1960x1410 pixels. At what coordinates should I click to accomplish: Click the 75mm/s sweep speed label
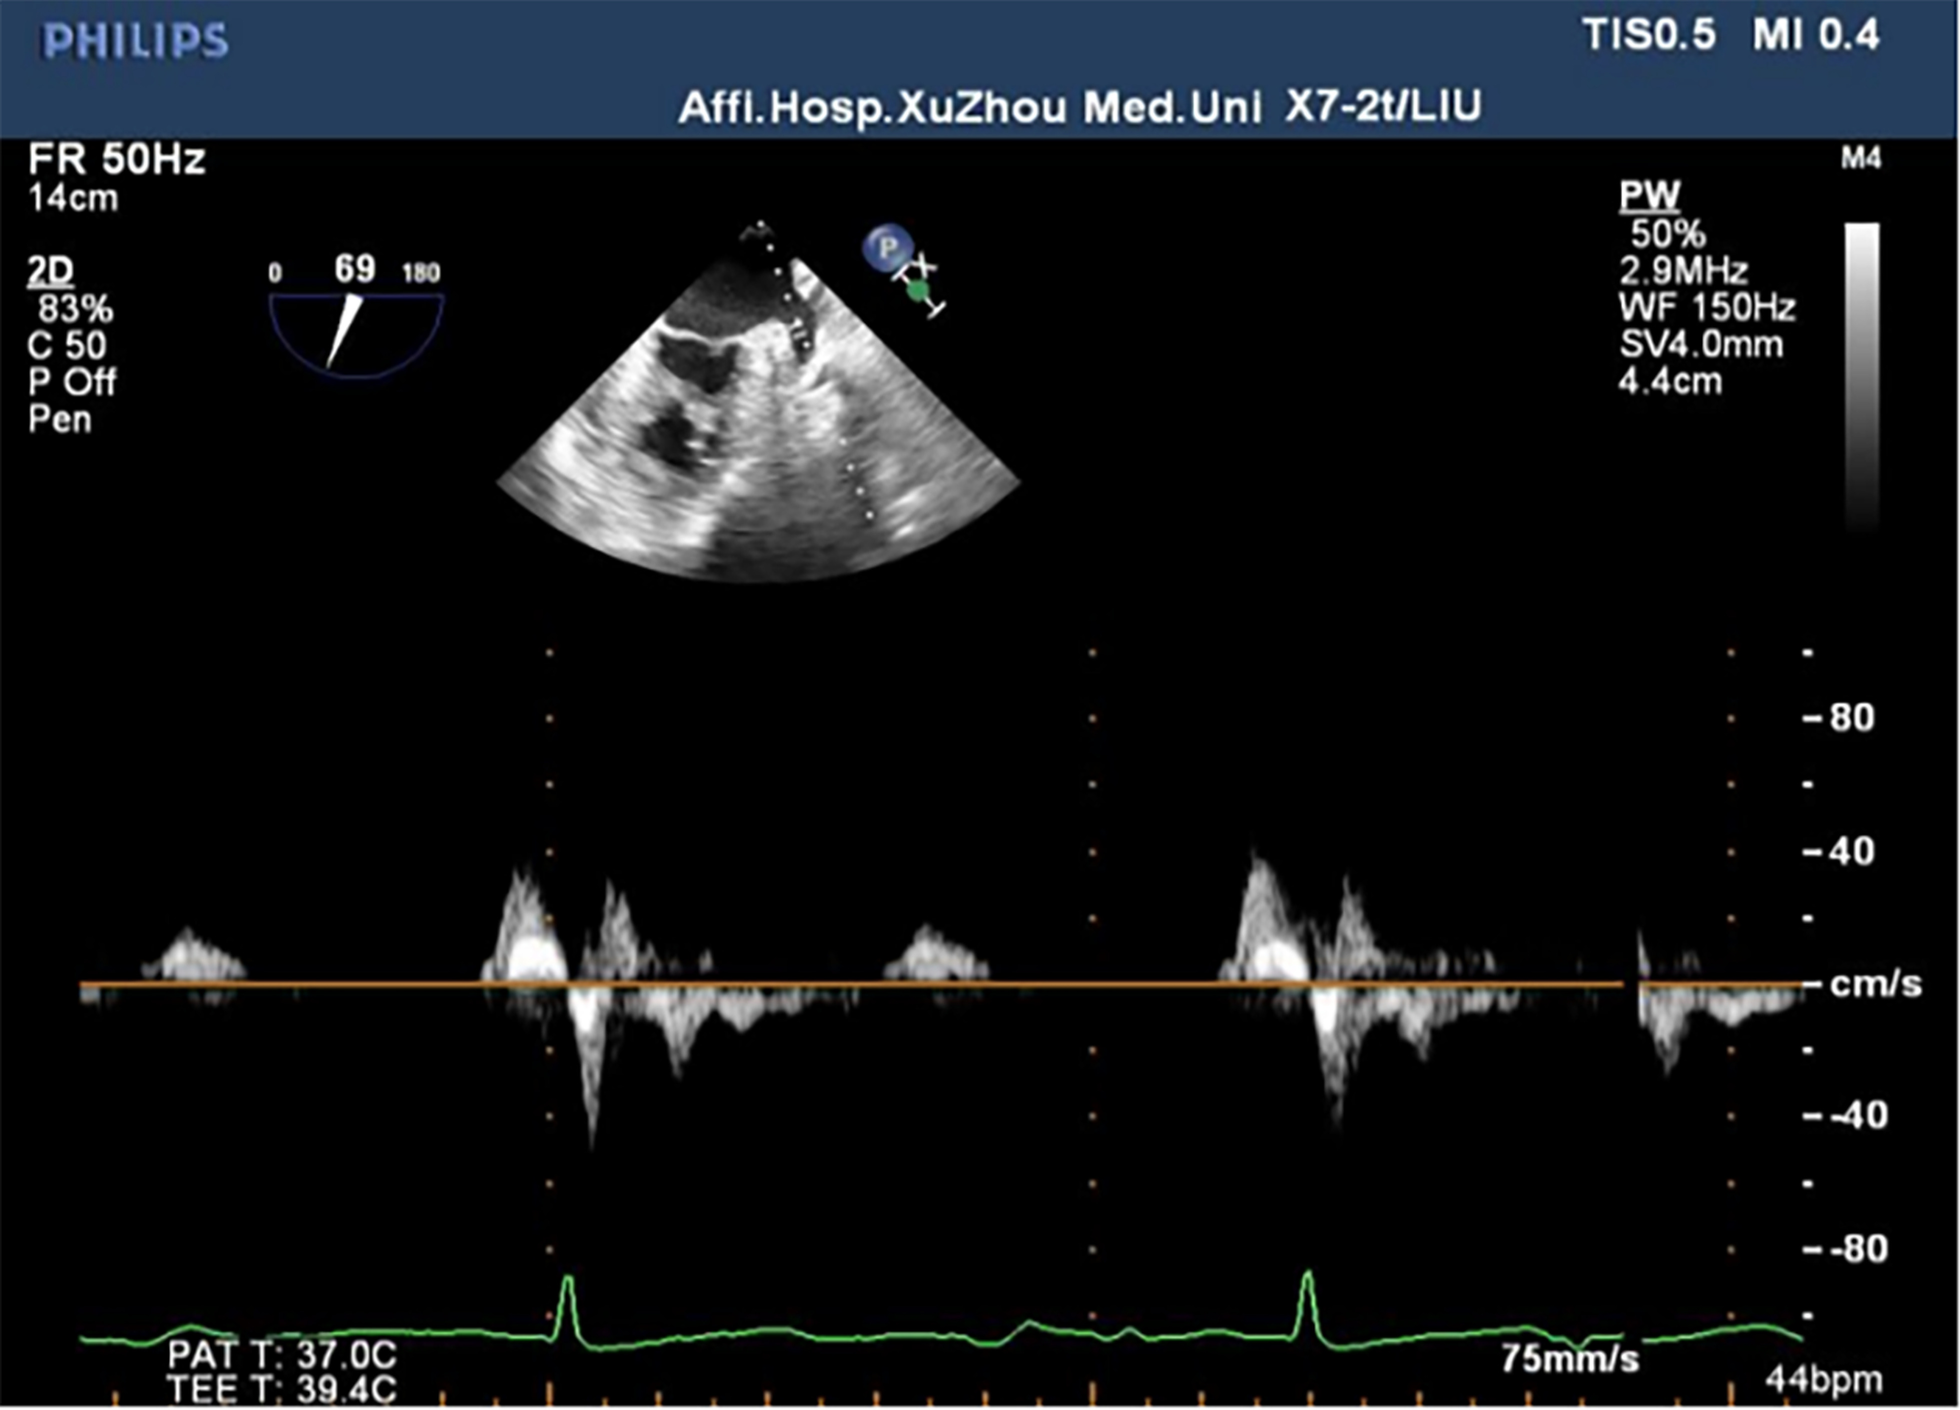click(1570, 1360)
